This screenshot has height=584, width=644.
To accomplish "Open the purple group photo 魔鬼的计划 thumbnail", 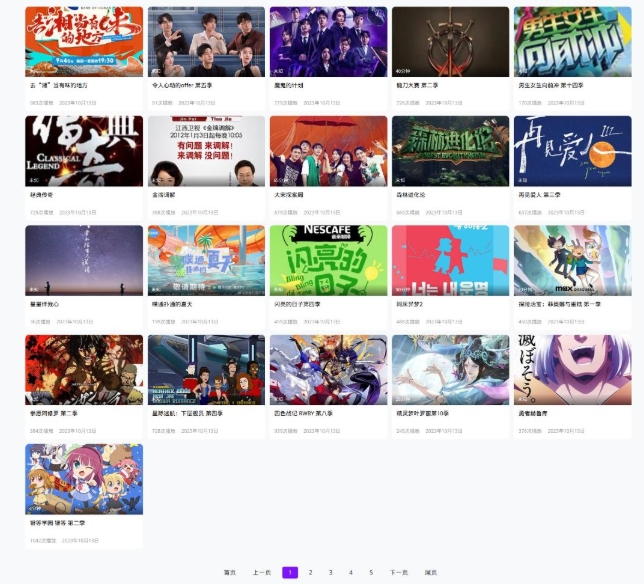I will click(x=328, y=41).
